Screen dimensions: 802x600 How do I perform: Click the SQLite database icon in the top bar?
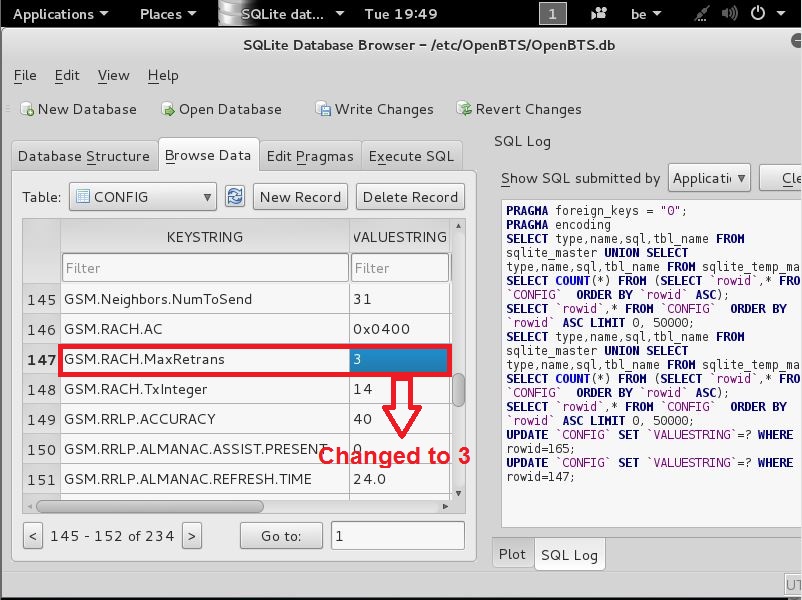(x=230, y=13)
